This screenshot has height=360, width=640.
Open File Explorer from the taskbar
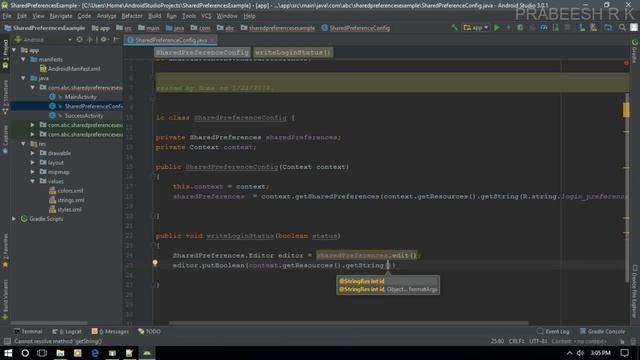[60, 353]
